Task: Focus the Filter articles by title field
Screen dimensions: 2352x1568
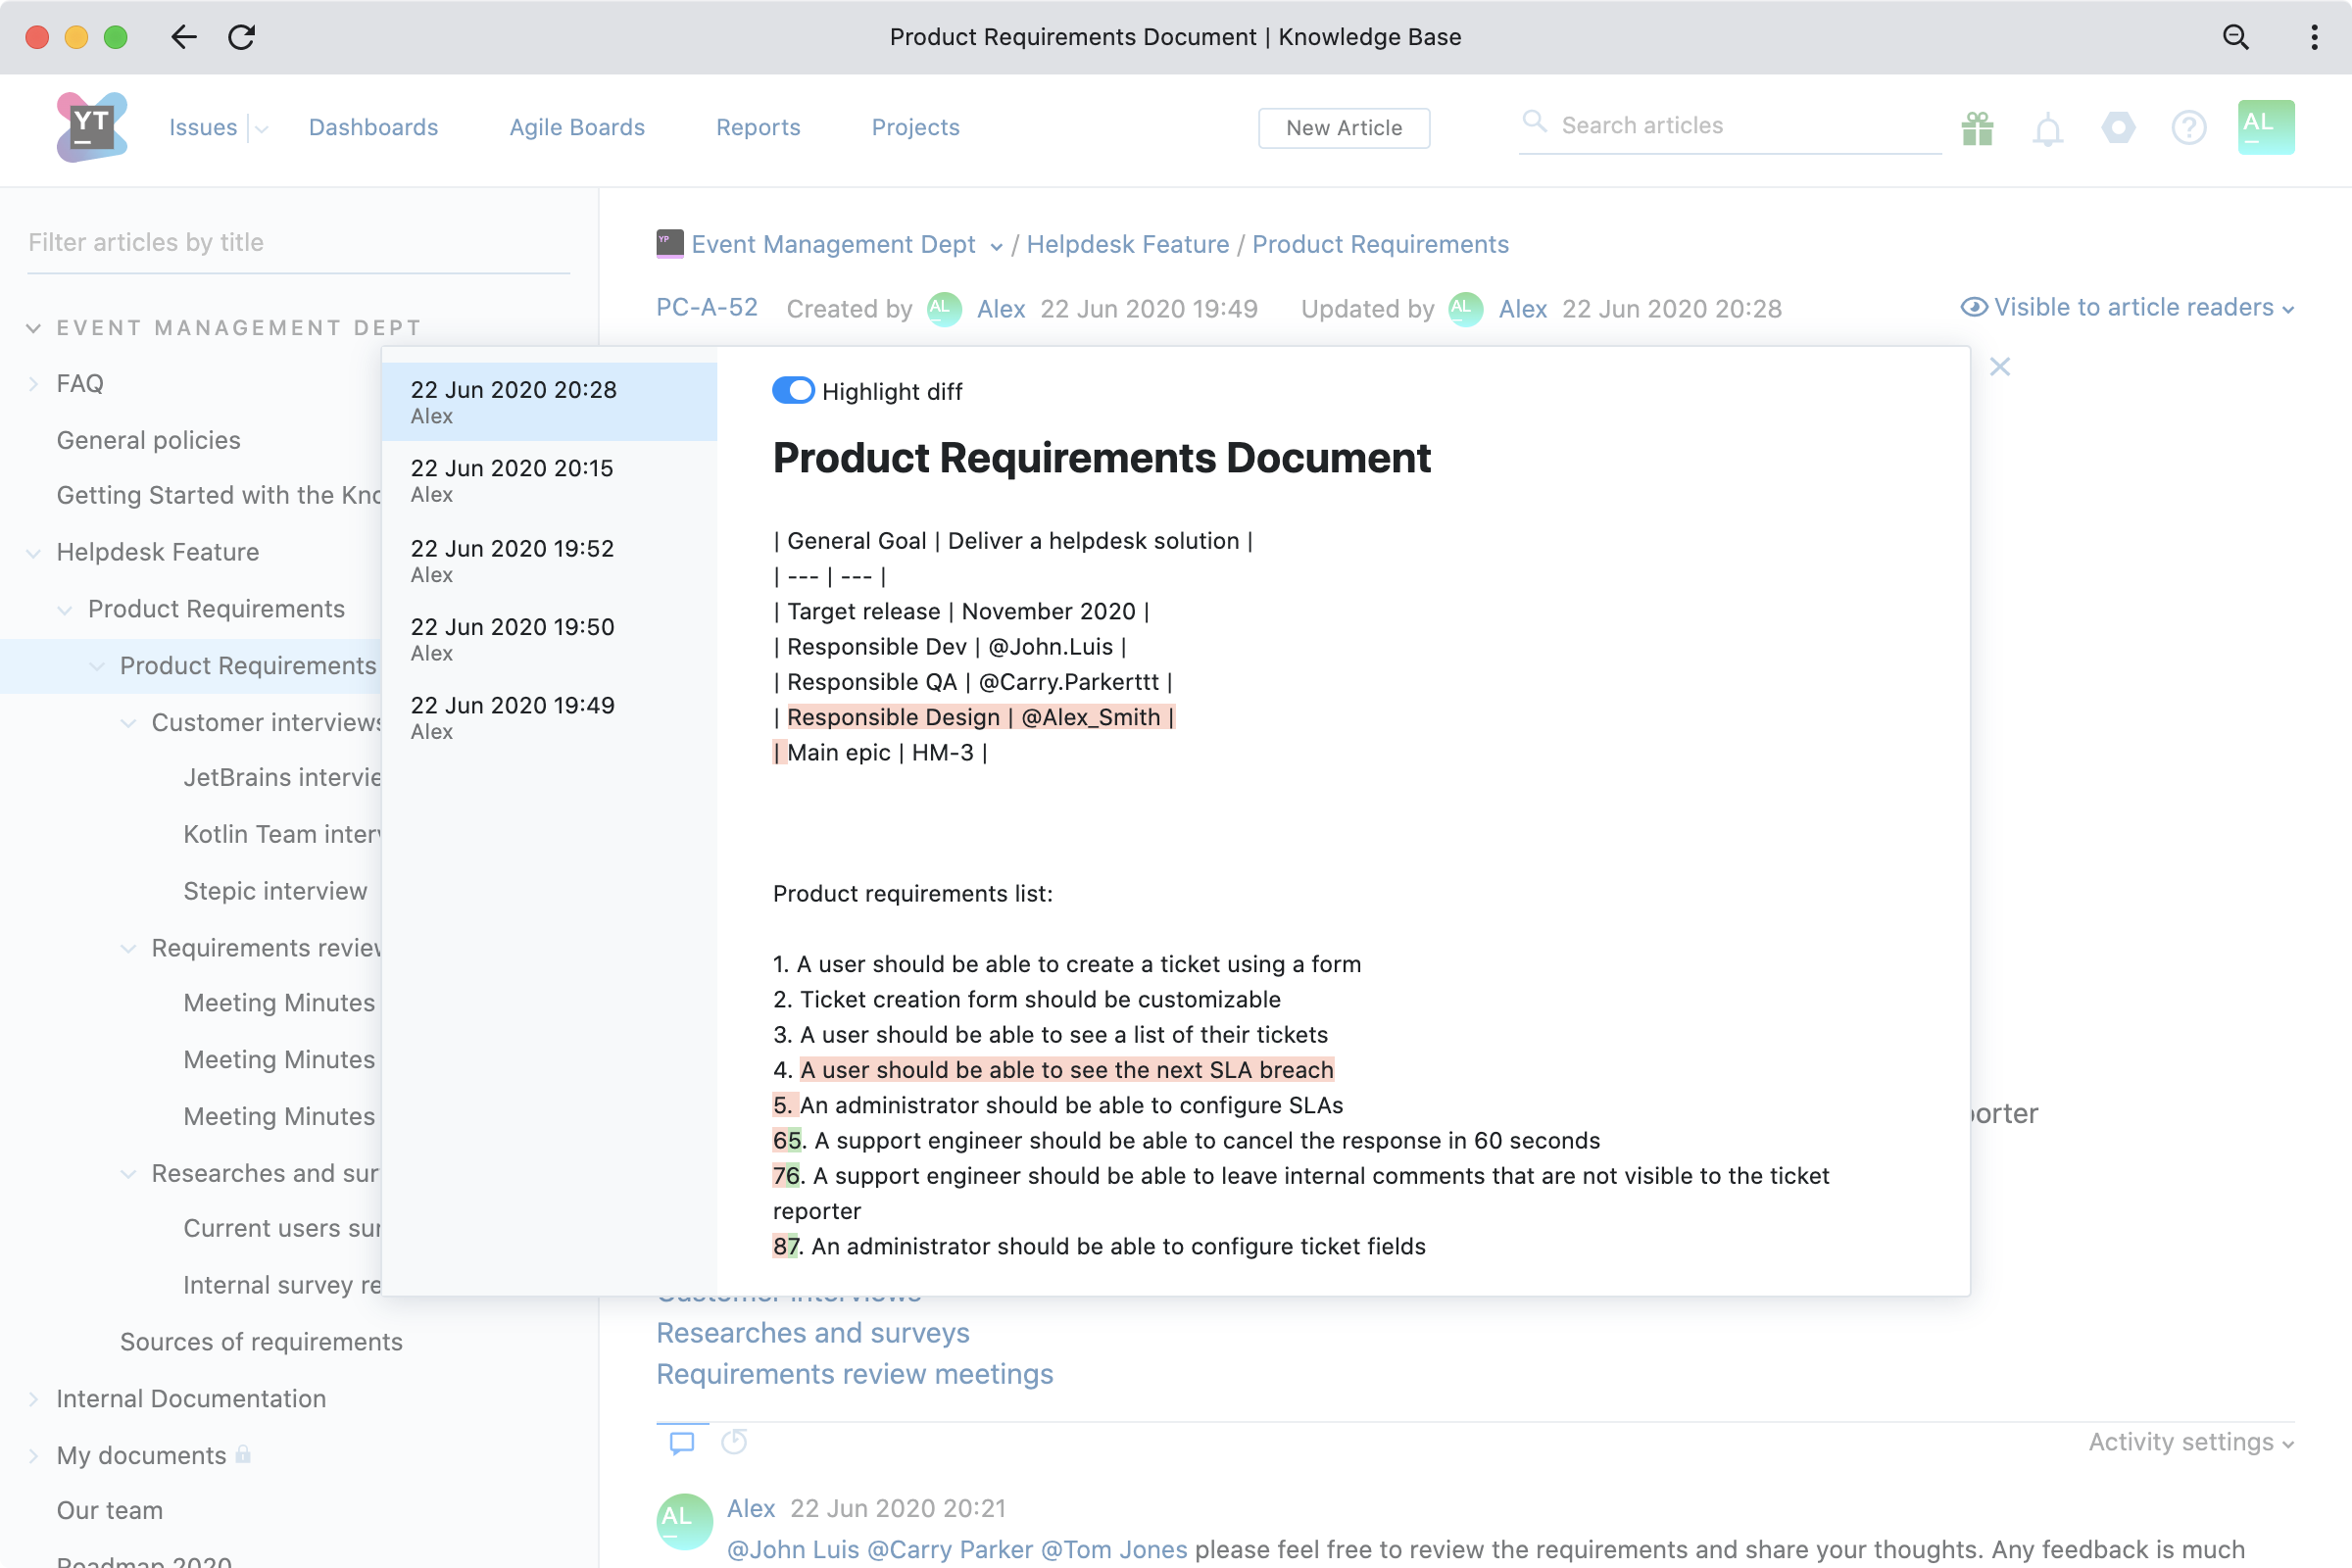Action: [x=299, y=242]
